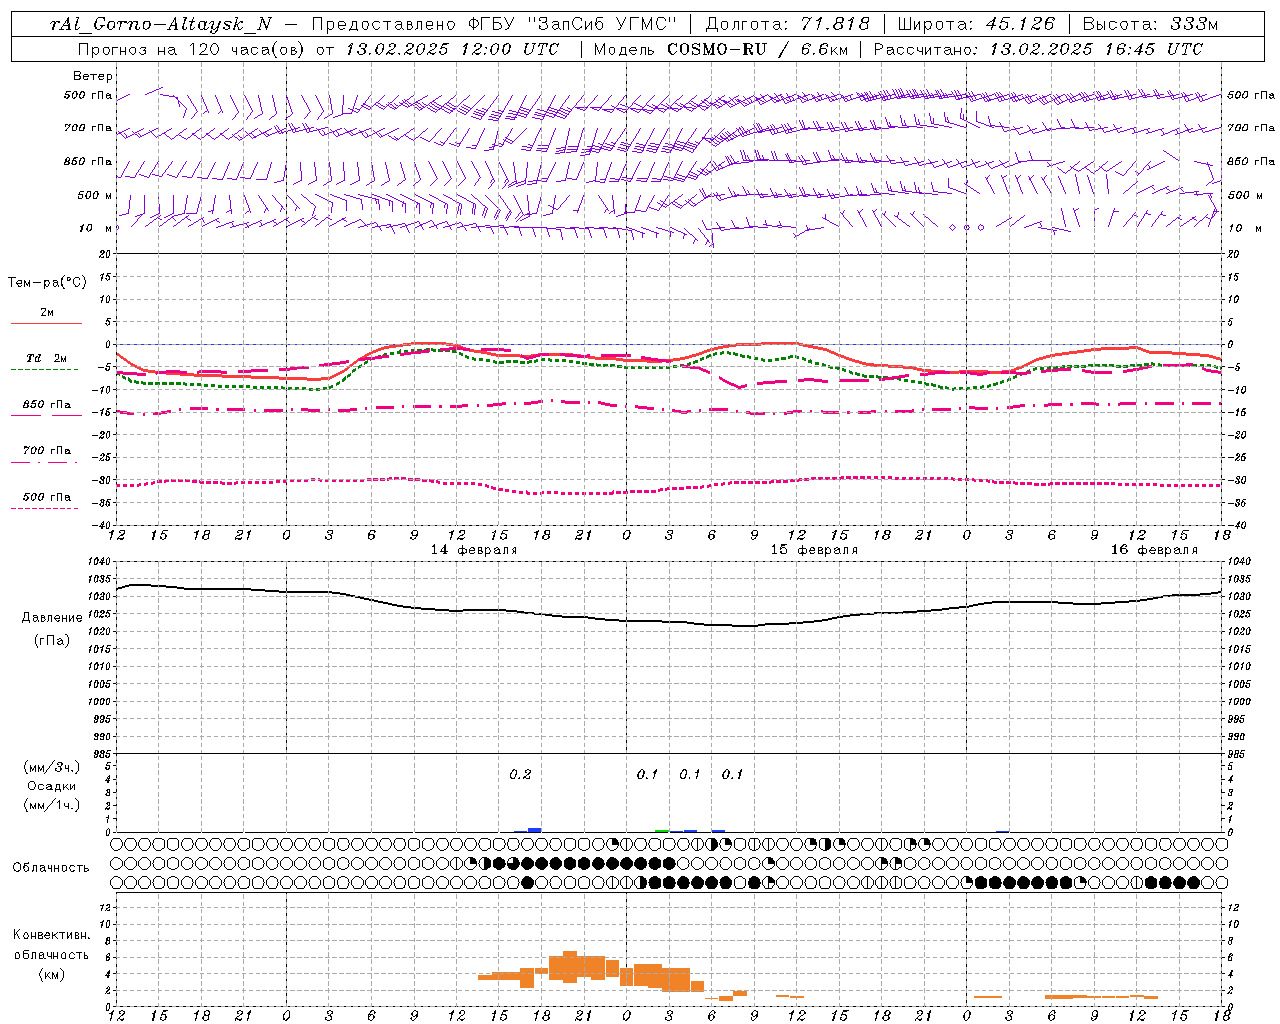The height and width of the screenshot is (1024, 1280).
Task: Click the Прогноз на 120 часа(ов) text
Action: 192,49
